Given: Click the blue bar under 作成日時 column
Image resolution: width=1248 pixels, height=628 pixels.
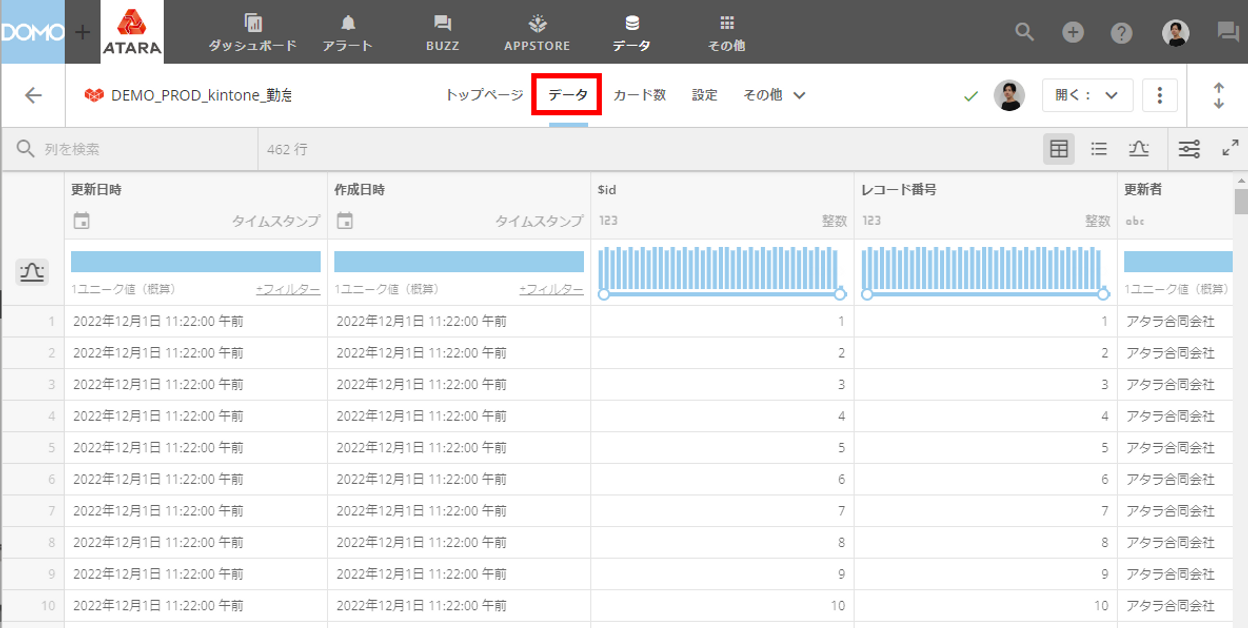Looking at the screenshot, I should (x=459, y=262).
